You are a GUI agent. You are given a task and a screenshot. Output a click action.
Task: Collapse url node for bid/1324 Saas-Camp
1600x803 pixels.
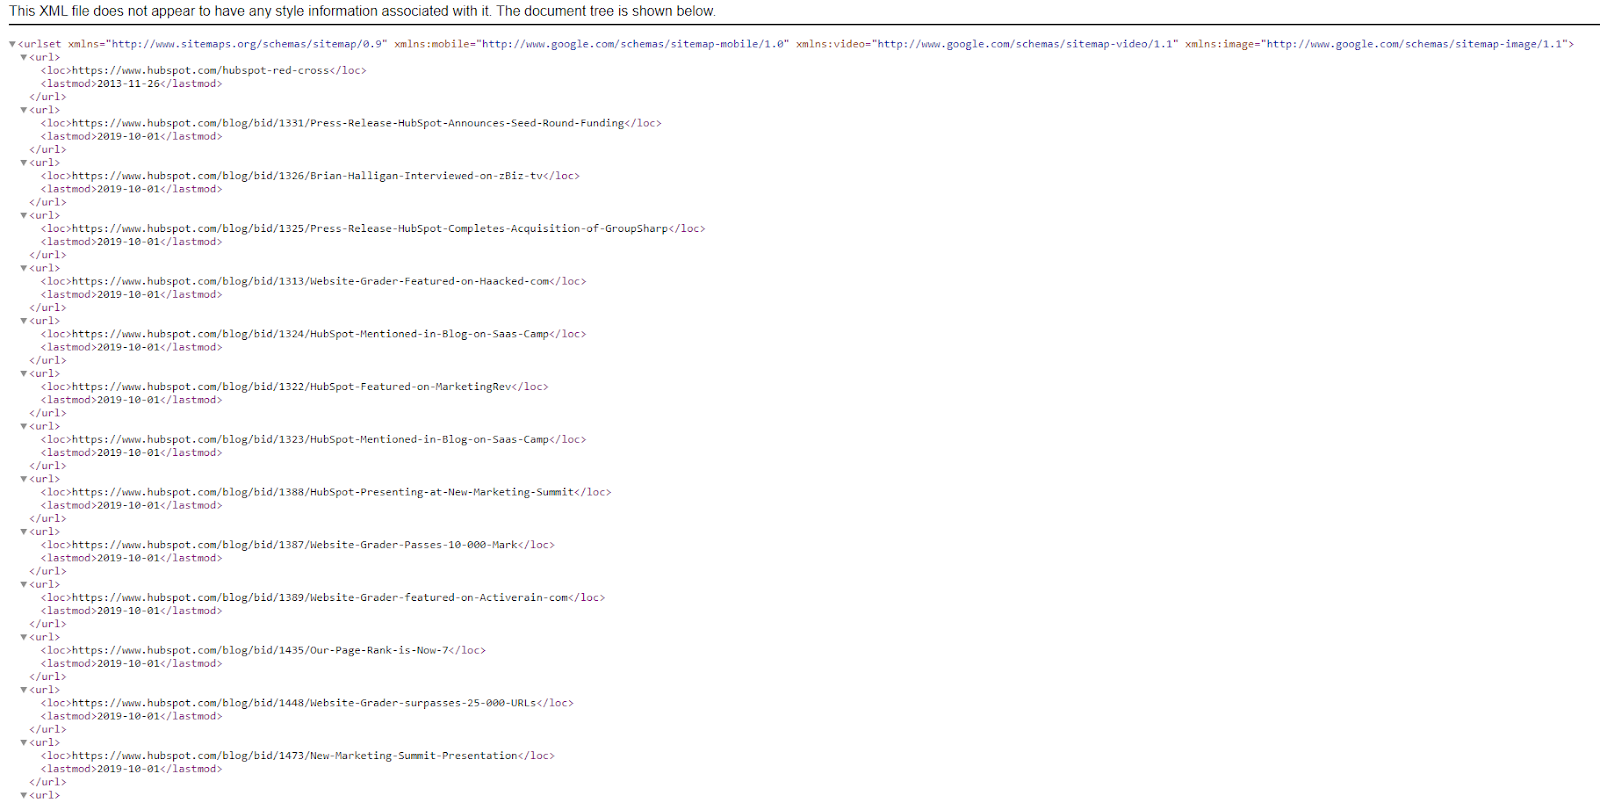(x=24, y=321)
